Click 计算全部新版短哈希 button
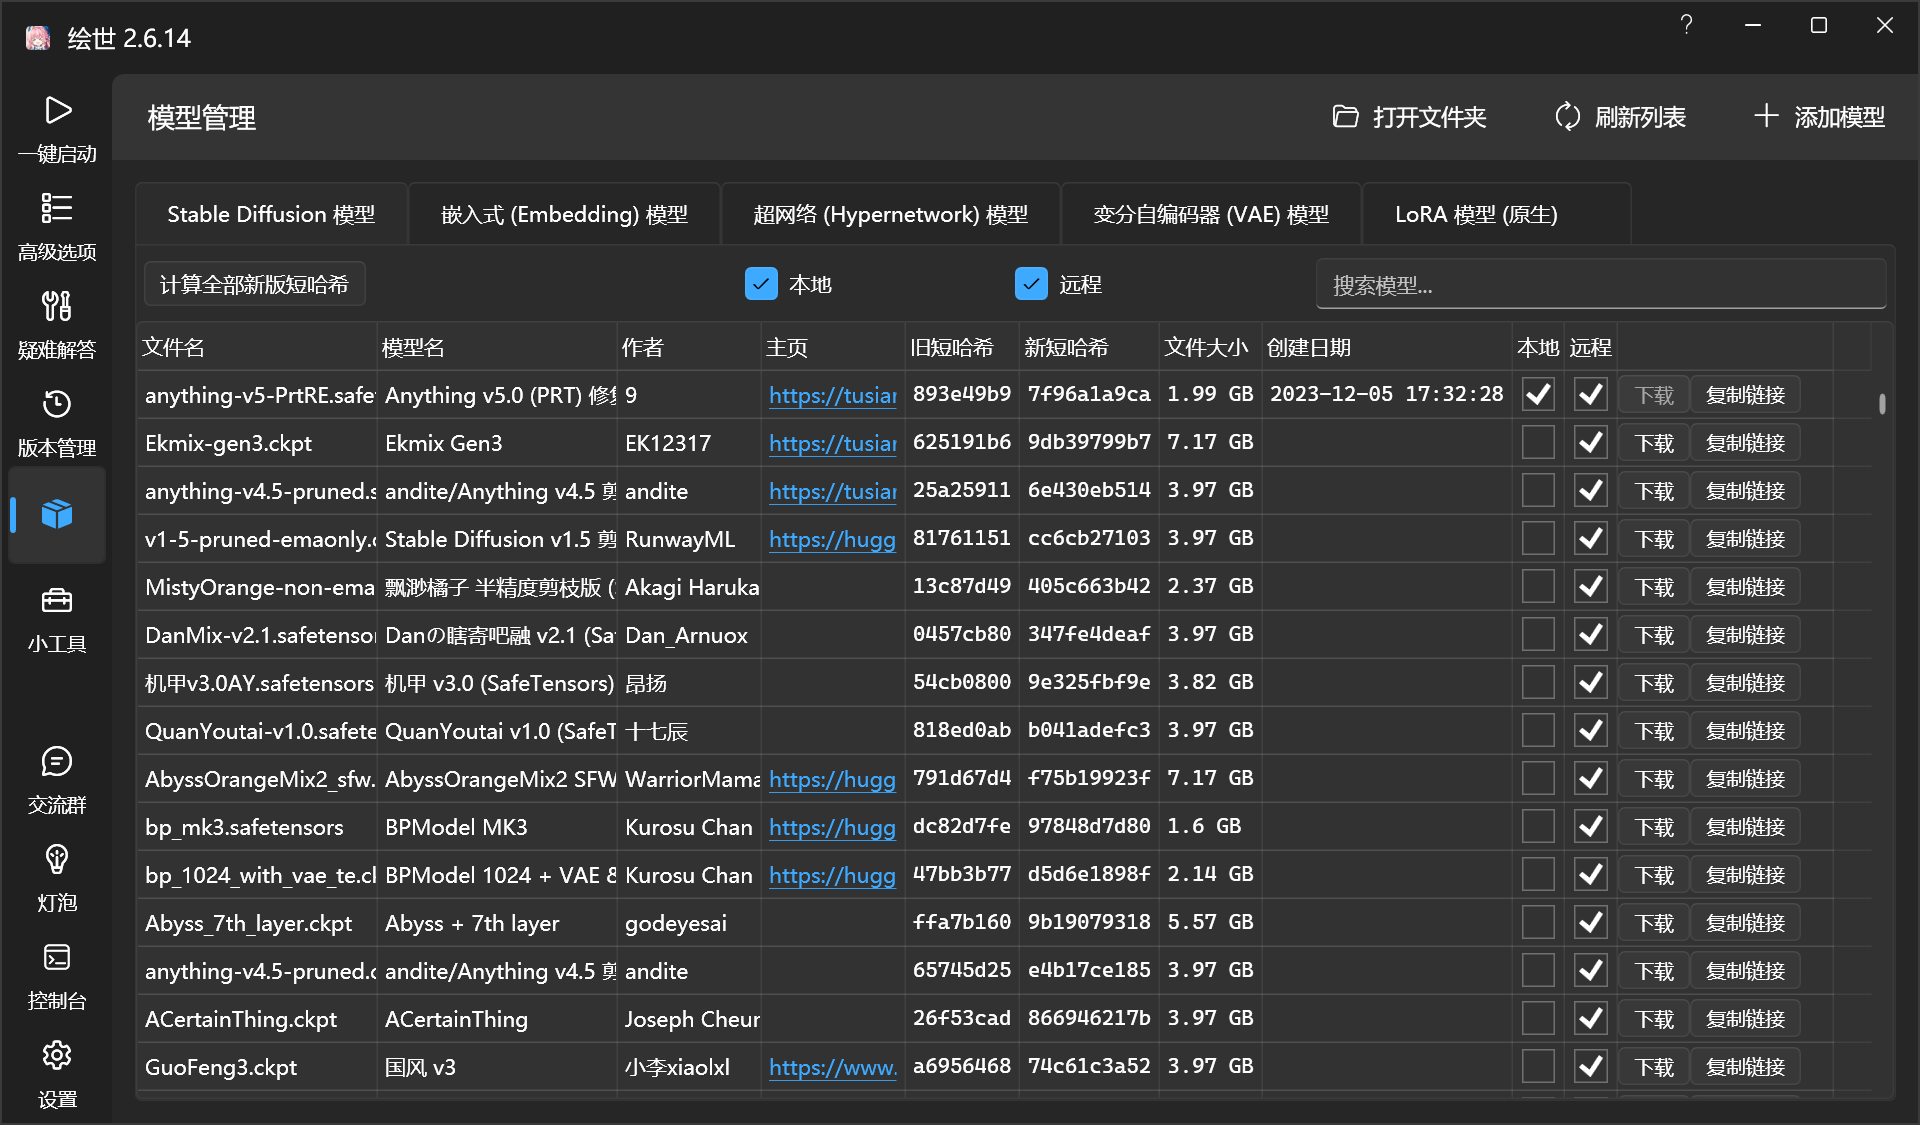The width and height of the screenshot is (1920, 1125). (x=254, y=284)
